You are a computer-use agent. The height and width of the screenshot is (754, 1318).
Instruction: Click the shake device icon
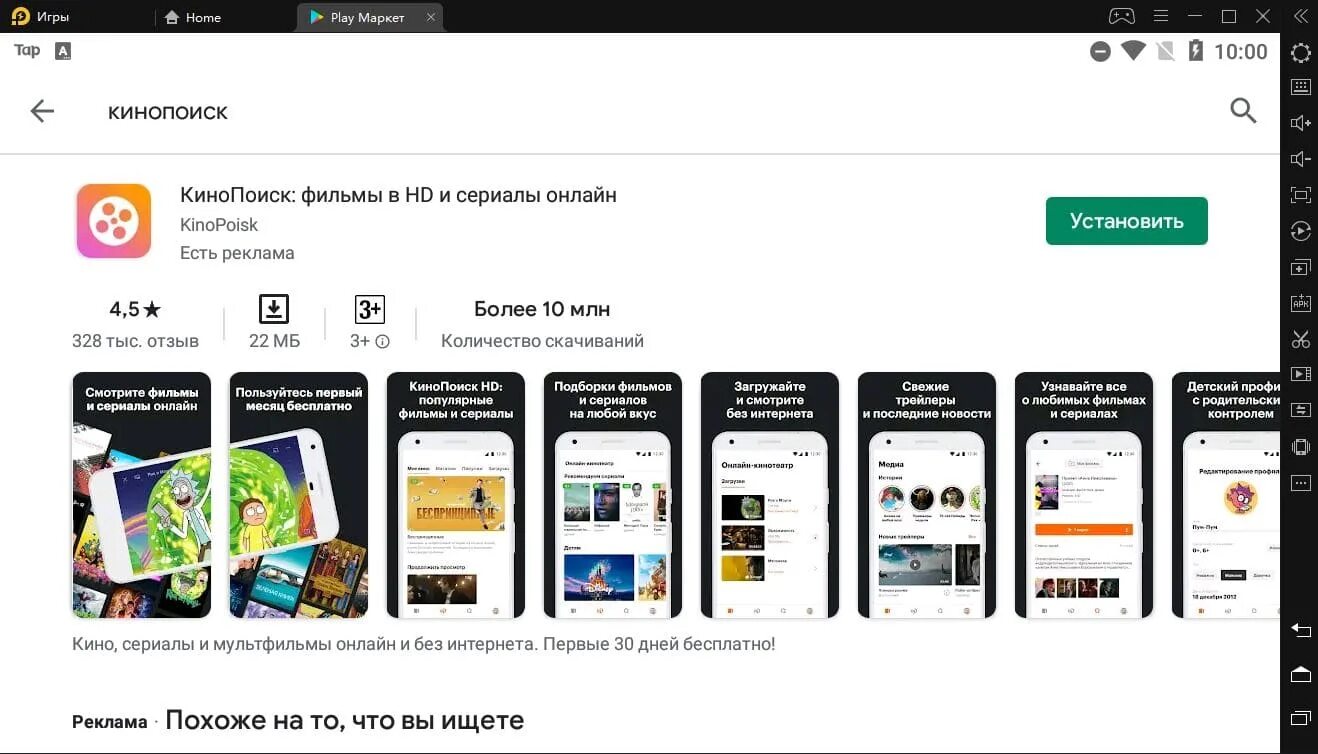click(1300, 446)
